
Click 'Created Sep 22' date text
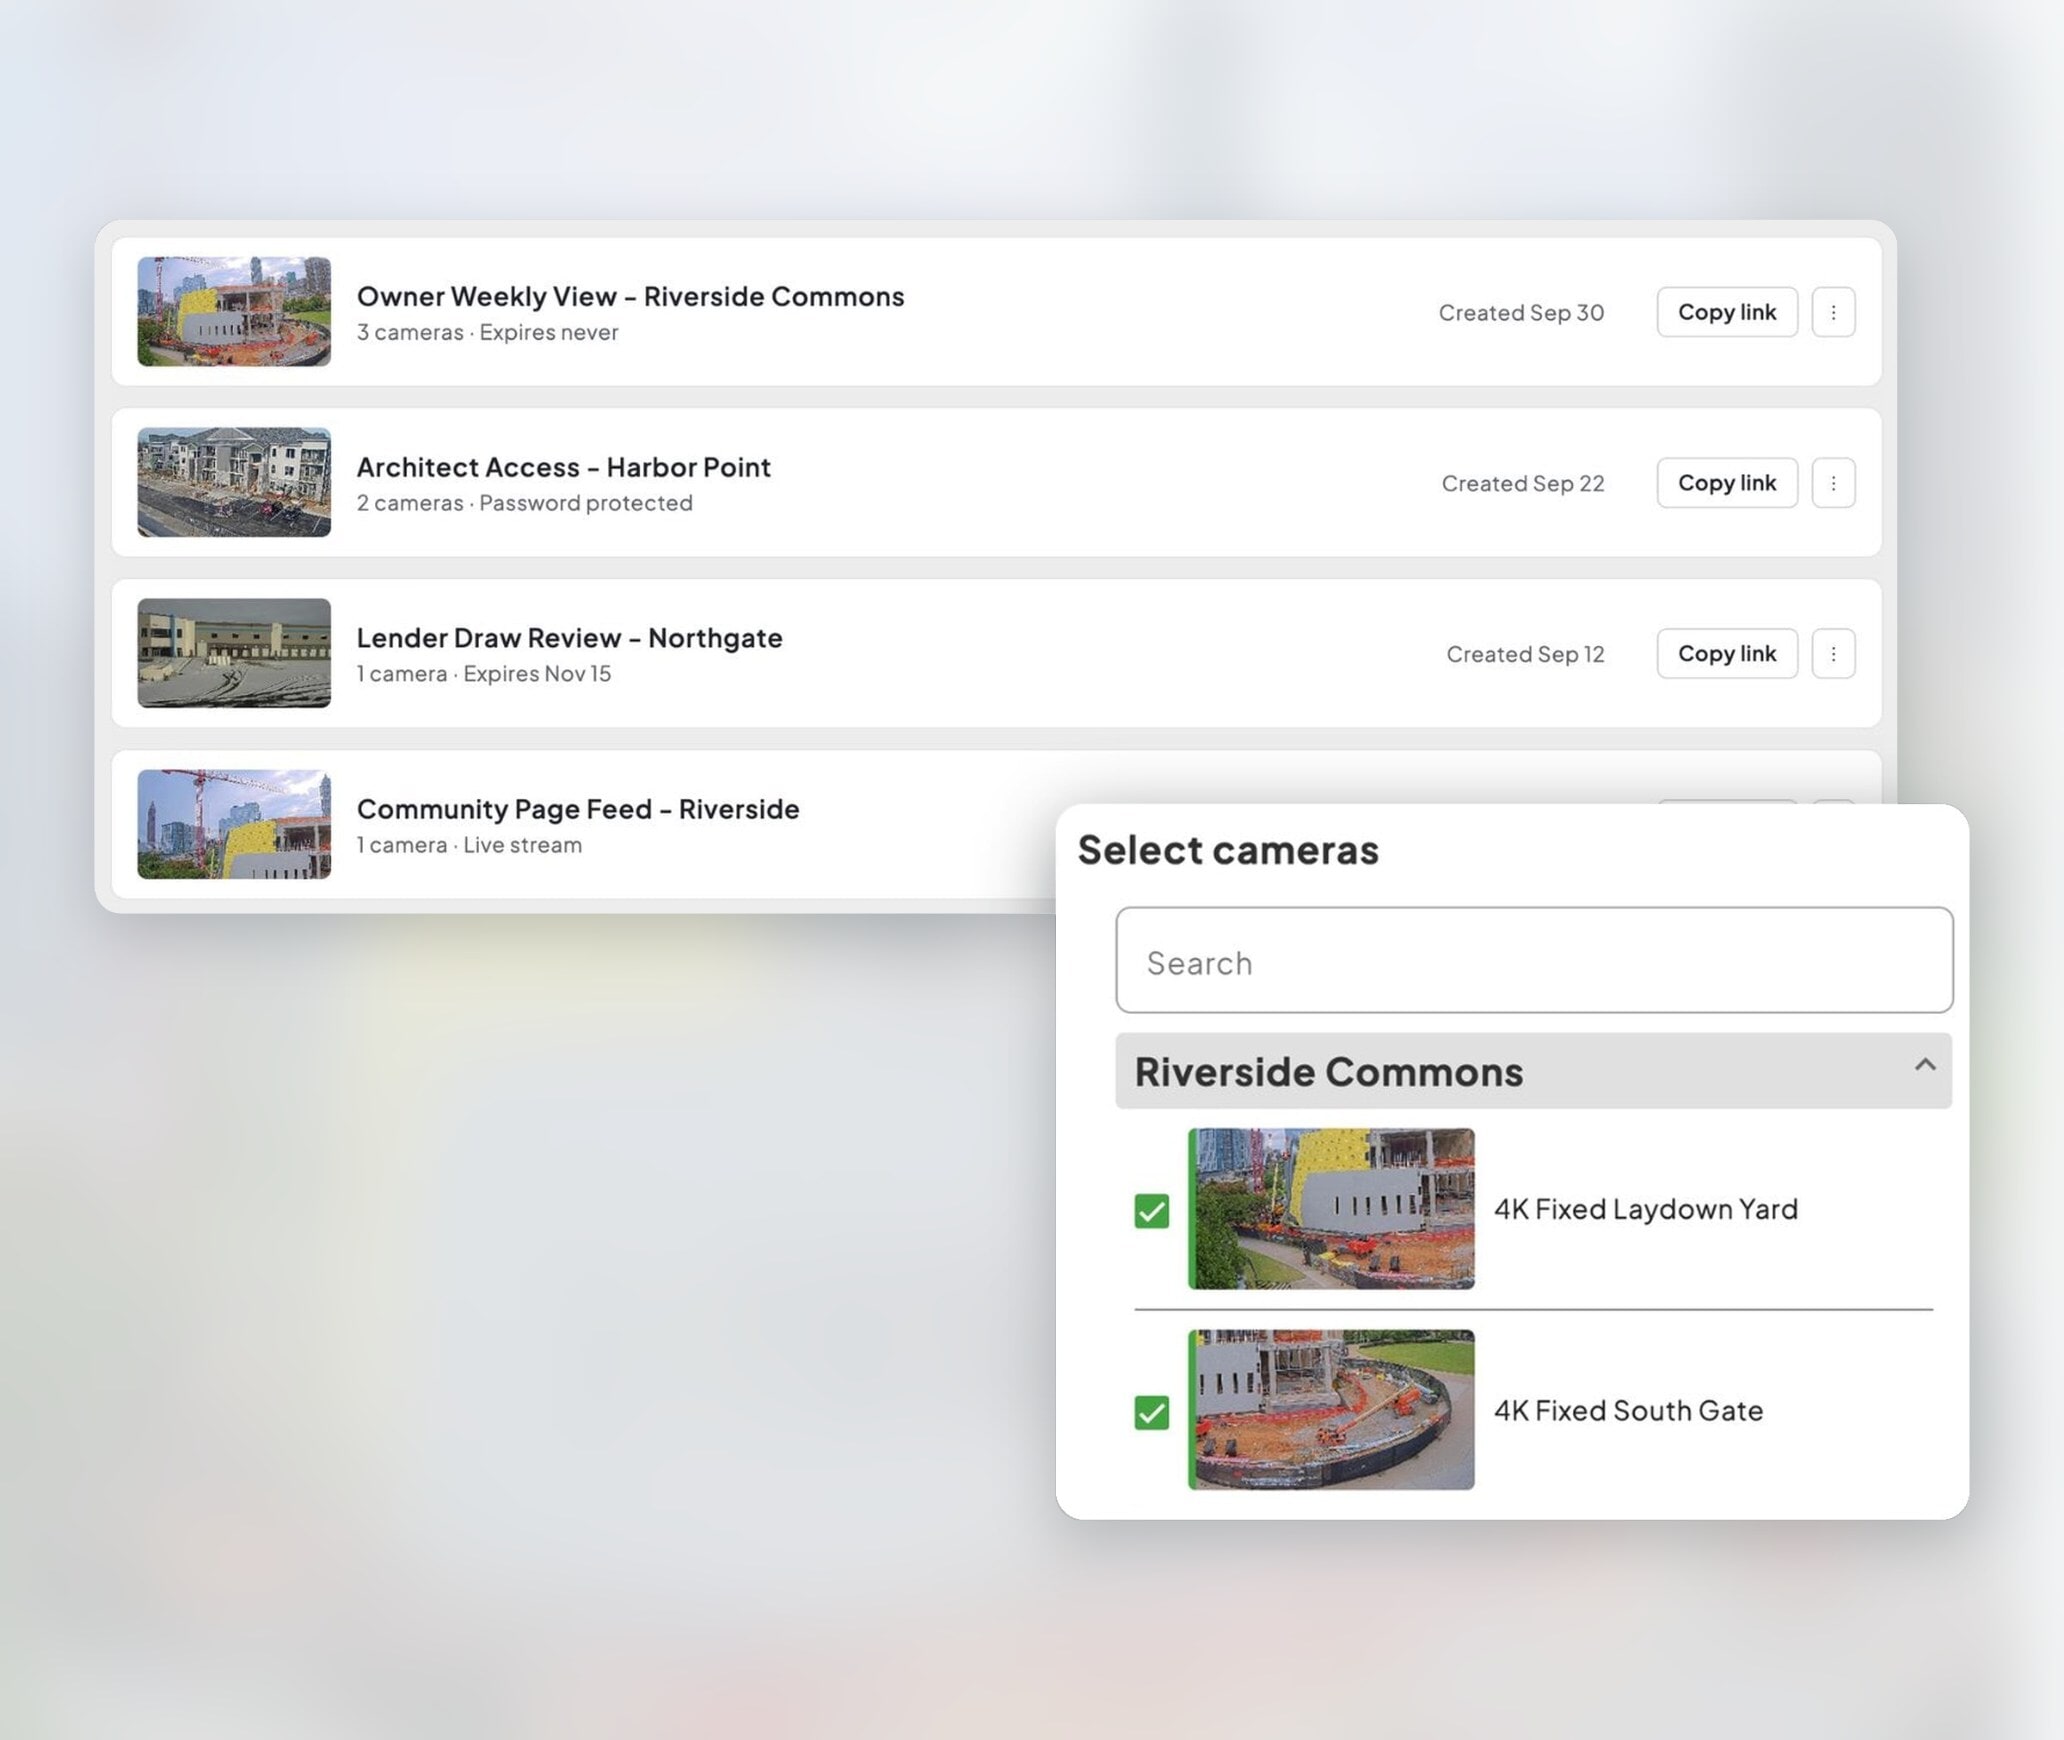tap(1523, 484)
